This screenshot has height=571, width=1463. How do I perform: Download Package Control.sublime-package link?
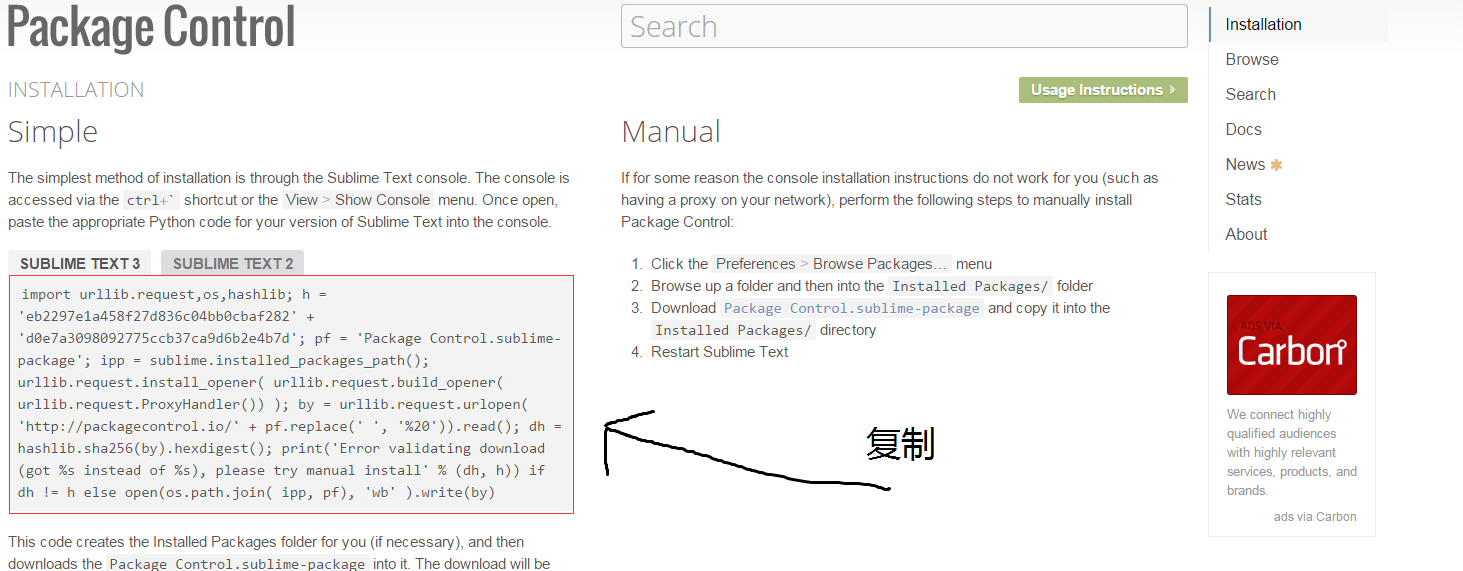coord(851,308)
